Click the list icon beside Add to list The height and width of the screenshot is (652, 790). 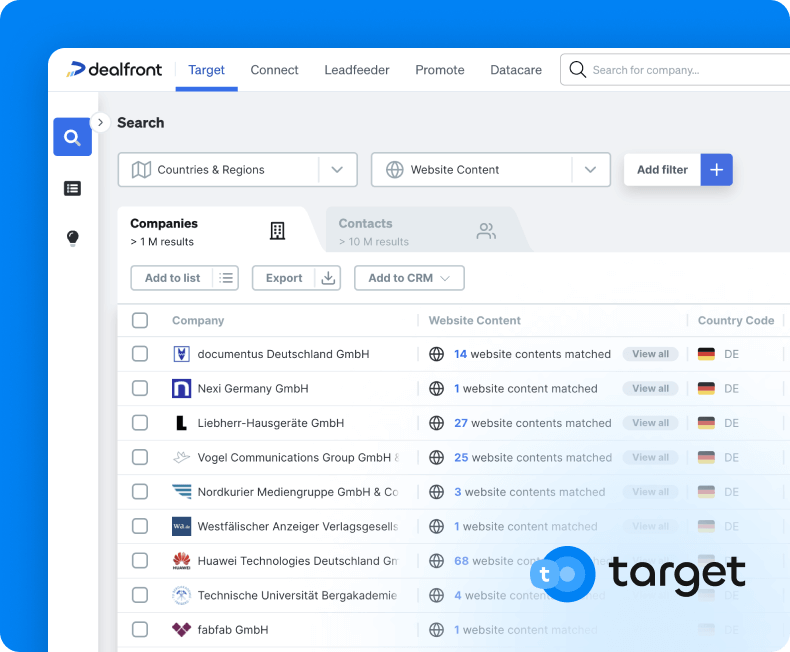click(226, 278)
